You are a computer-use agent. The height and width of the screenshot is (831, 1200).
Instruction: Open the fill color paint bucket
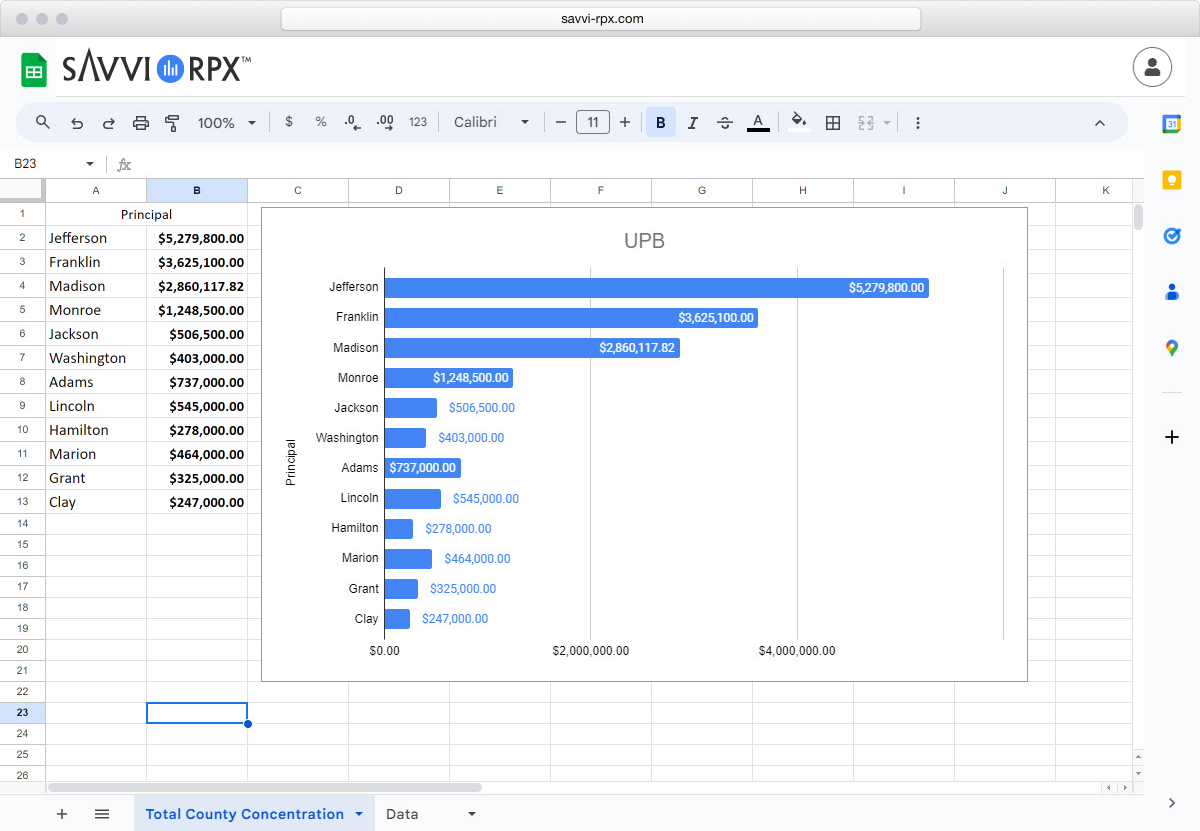pos(798,122)
